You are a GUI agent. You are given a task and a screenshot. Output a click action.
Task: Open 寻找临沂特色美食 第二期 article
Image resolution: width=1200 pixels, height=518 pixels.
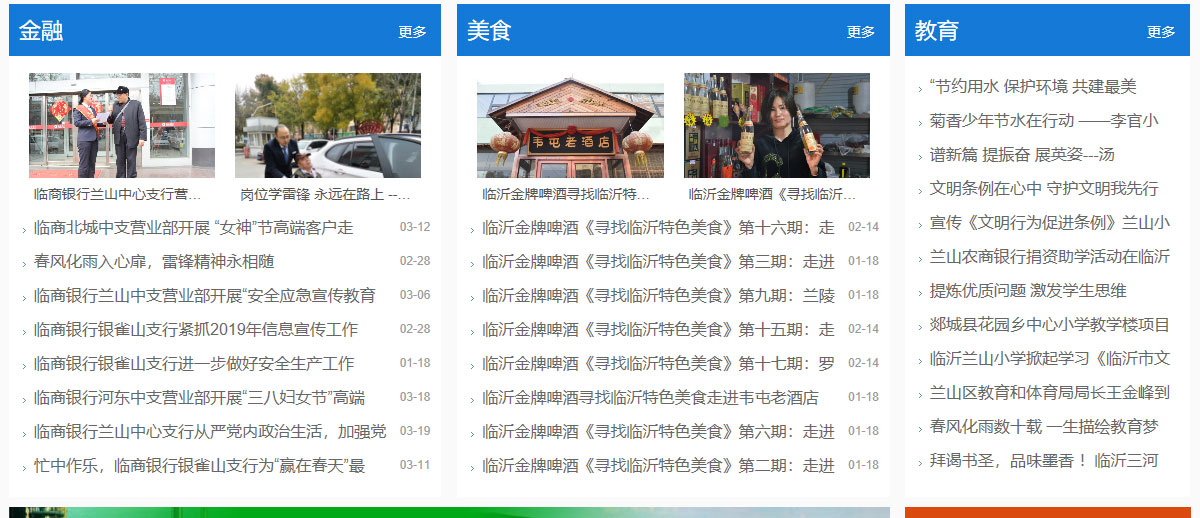(658, 466)
